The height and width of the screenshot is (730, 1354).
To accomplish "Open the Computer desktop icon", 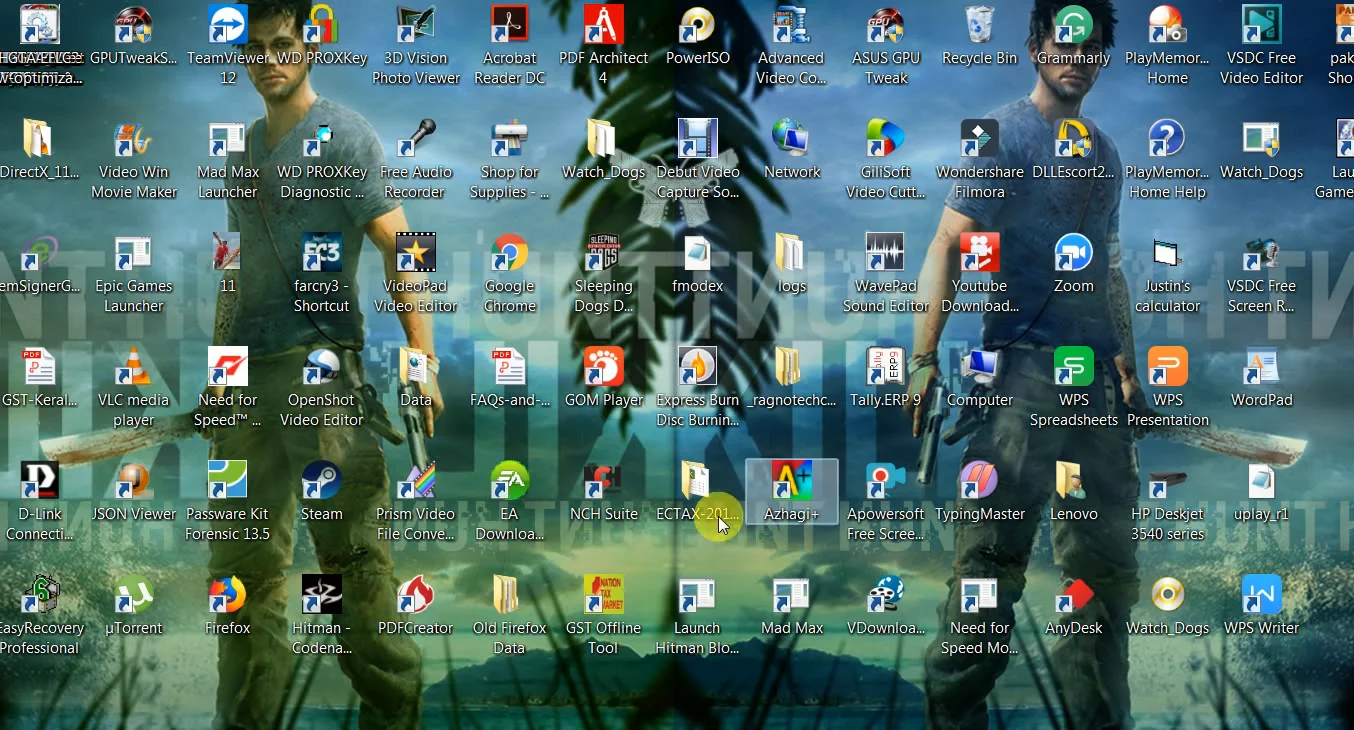I will coord(980,367).
